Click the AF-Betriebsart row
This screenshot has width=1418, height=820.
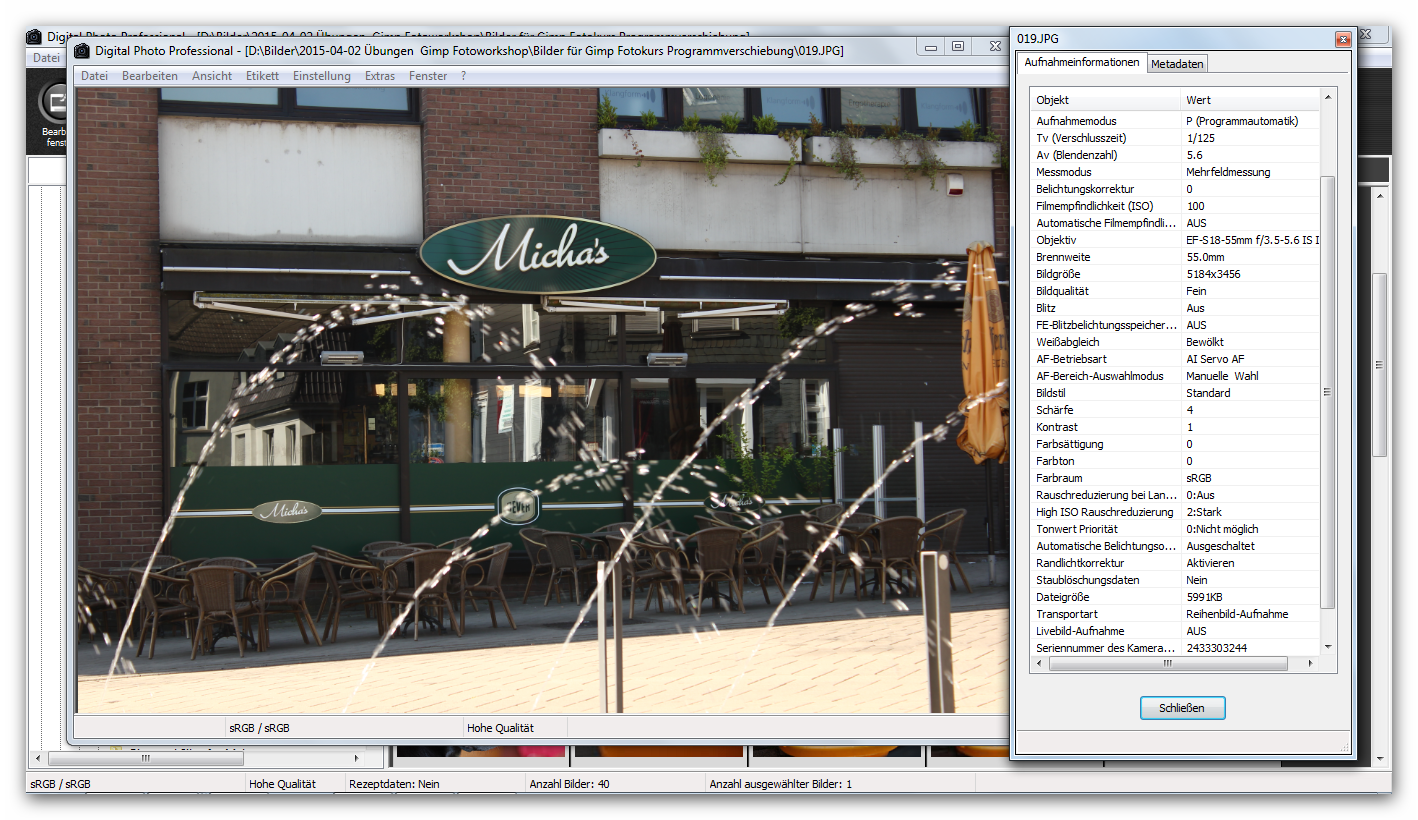click(x=1175, y=359)
